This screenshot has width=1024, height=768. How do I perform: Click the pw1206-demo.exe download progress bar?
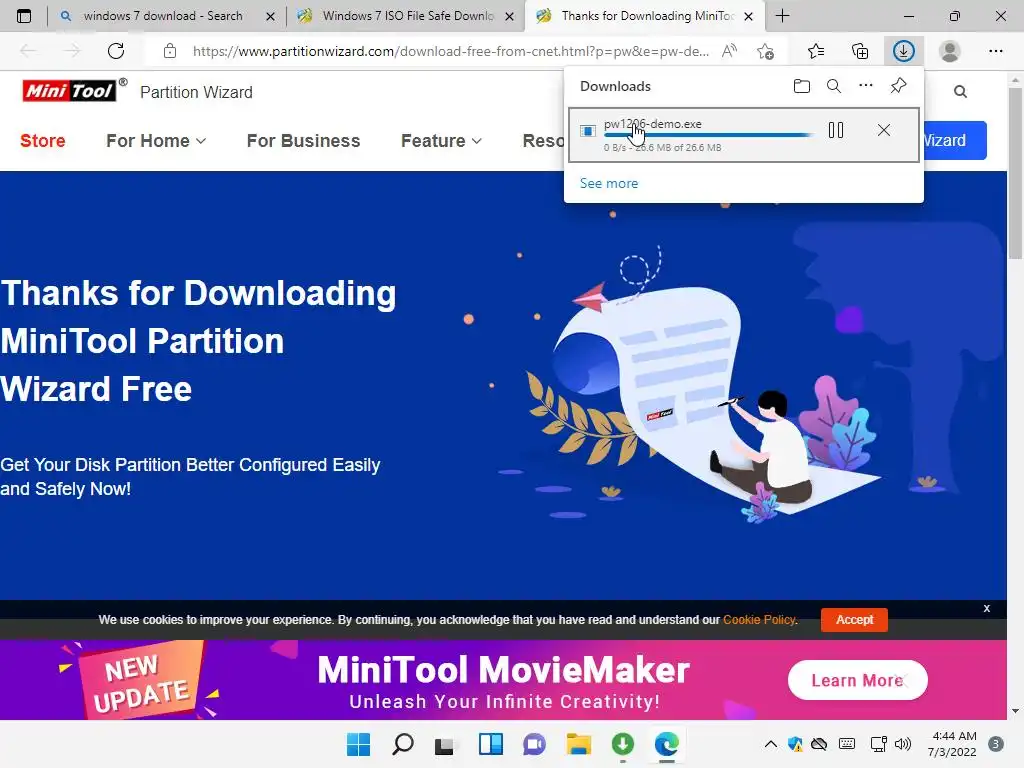[x=709, y=135]
